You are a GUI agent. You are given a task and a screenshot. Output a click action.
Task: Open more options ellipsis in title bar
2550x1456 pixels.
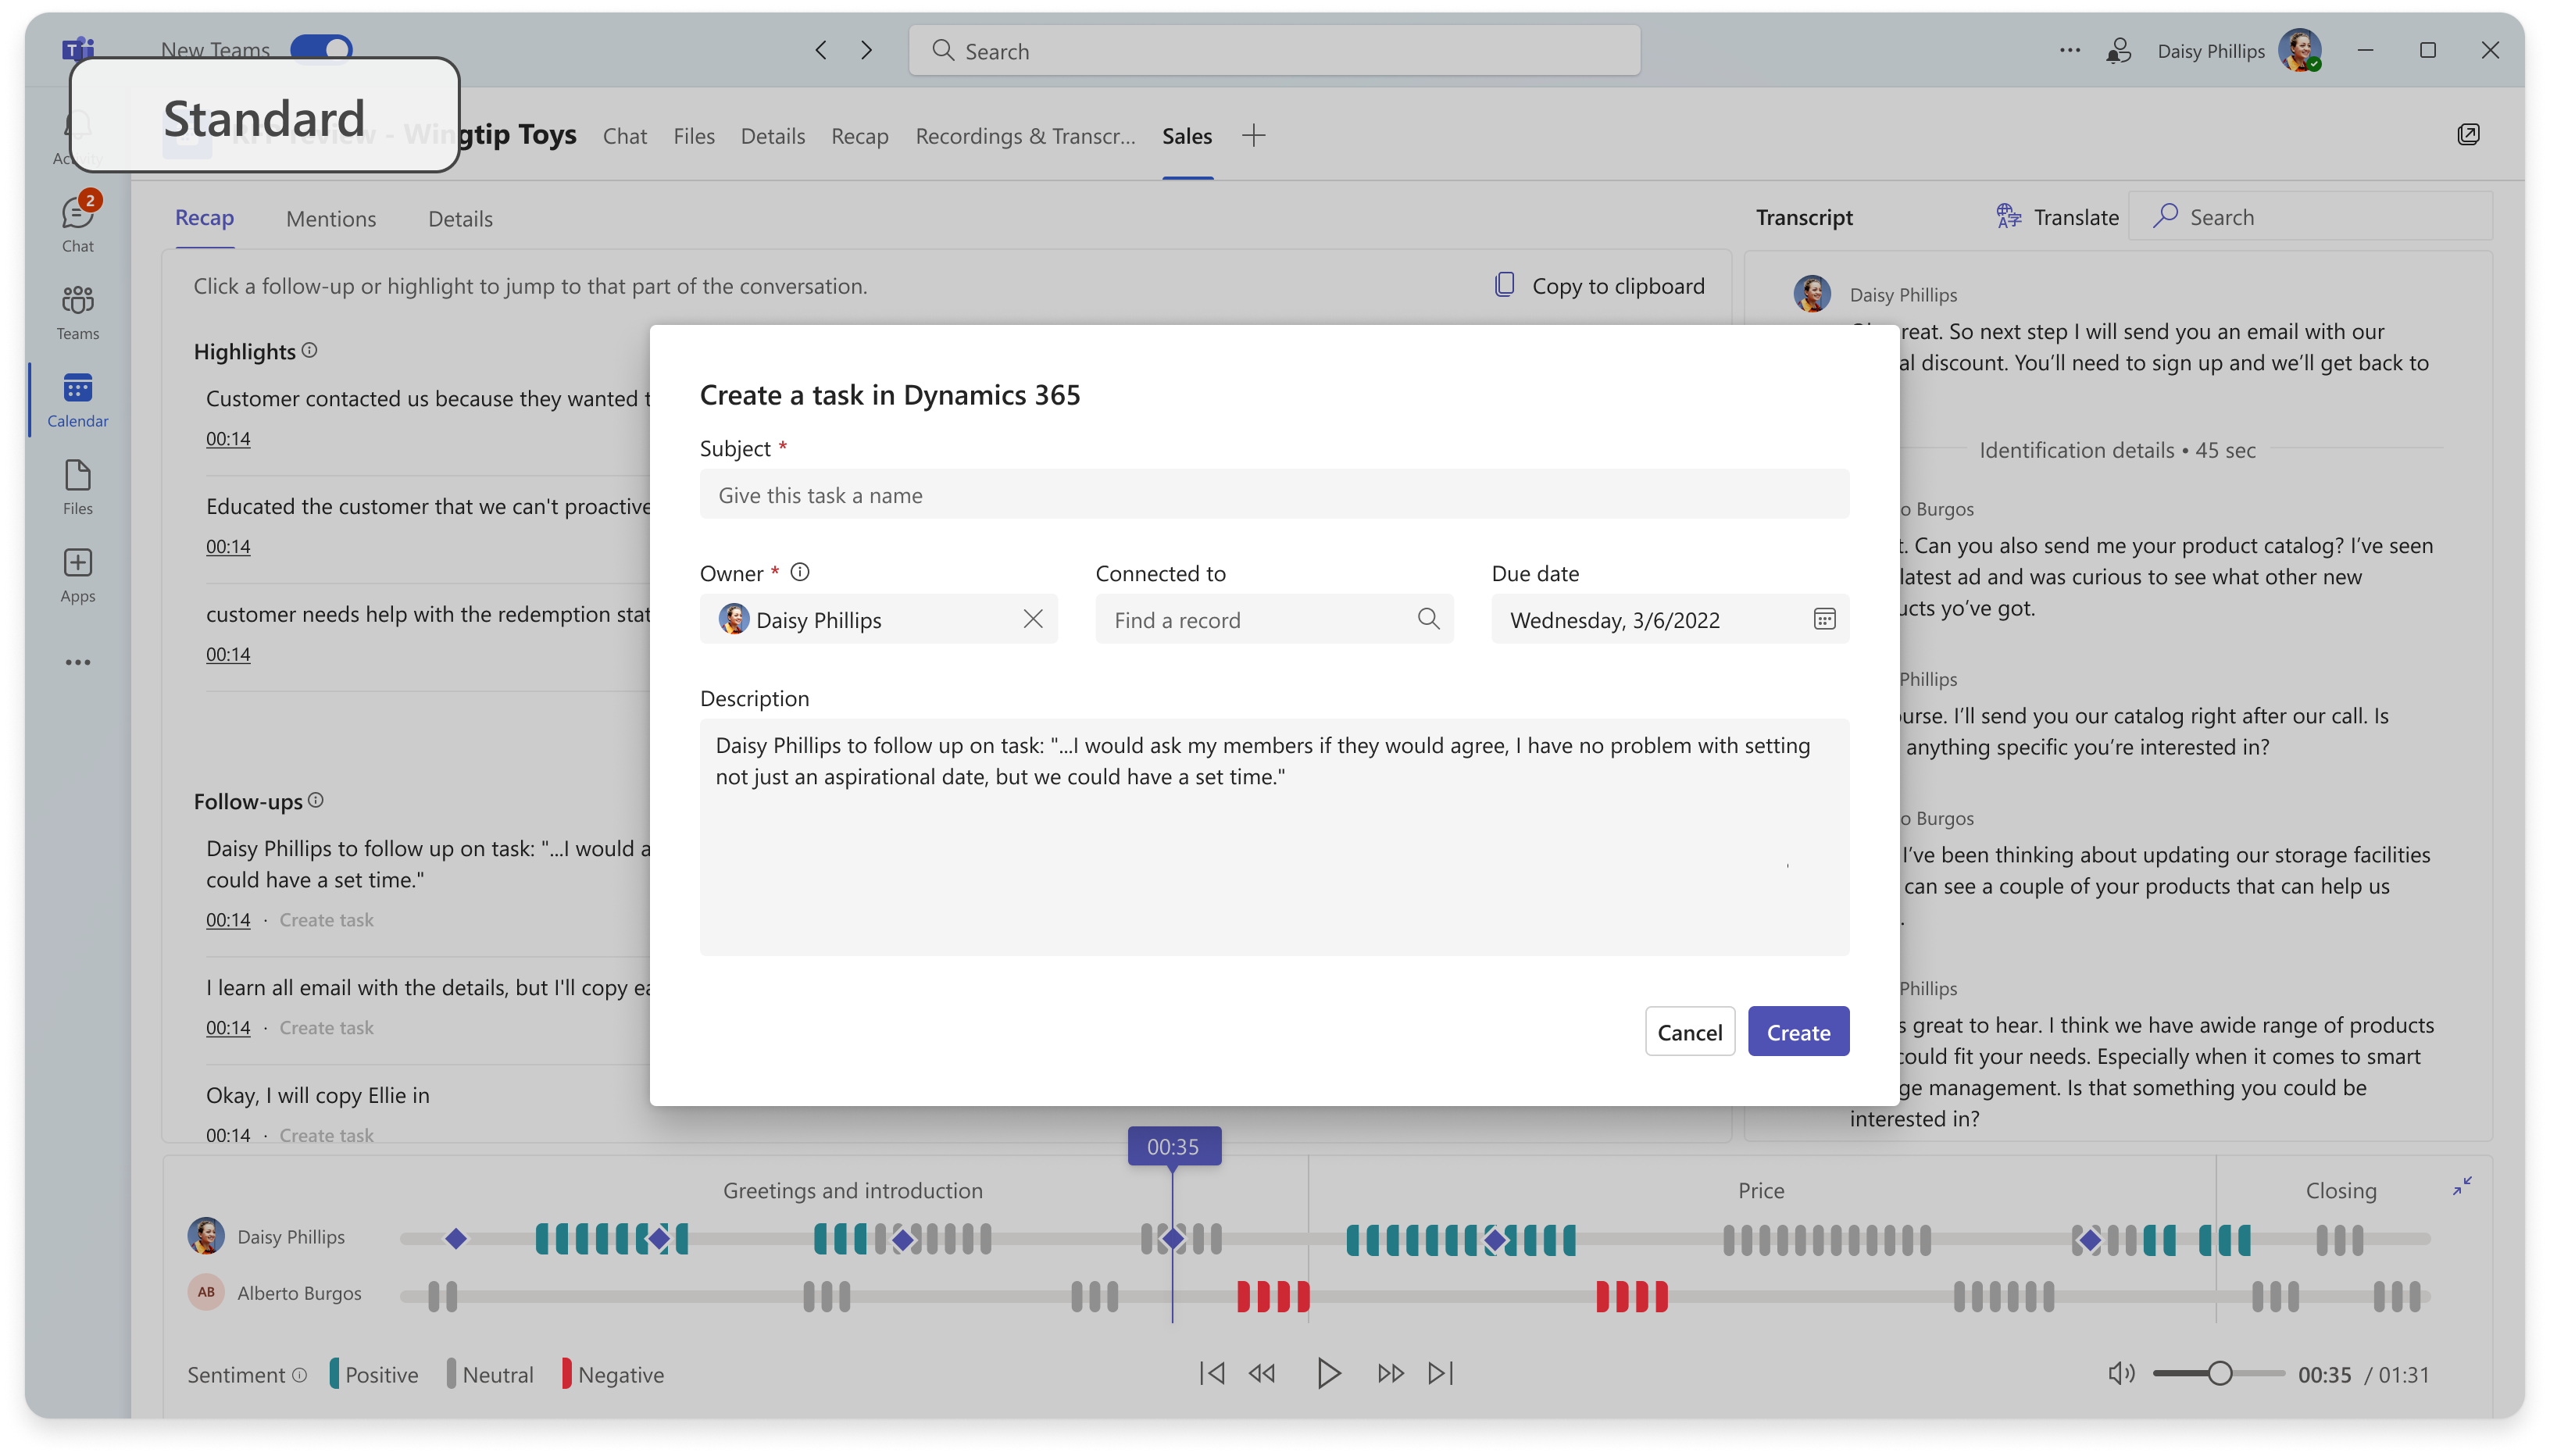pos(2069,50)
